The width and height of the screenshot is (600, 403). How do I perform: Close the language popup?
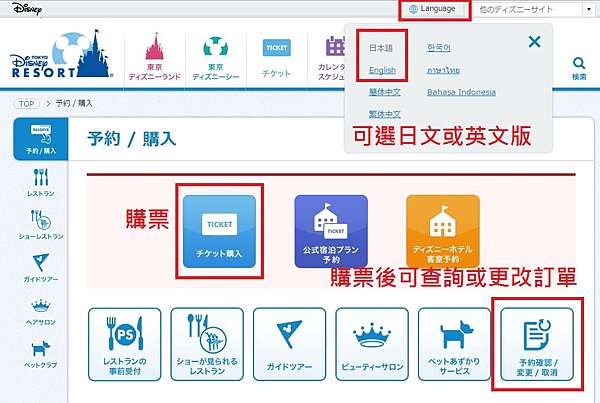click(x=534, y=41)
